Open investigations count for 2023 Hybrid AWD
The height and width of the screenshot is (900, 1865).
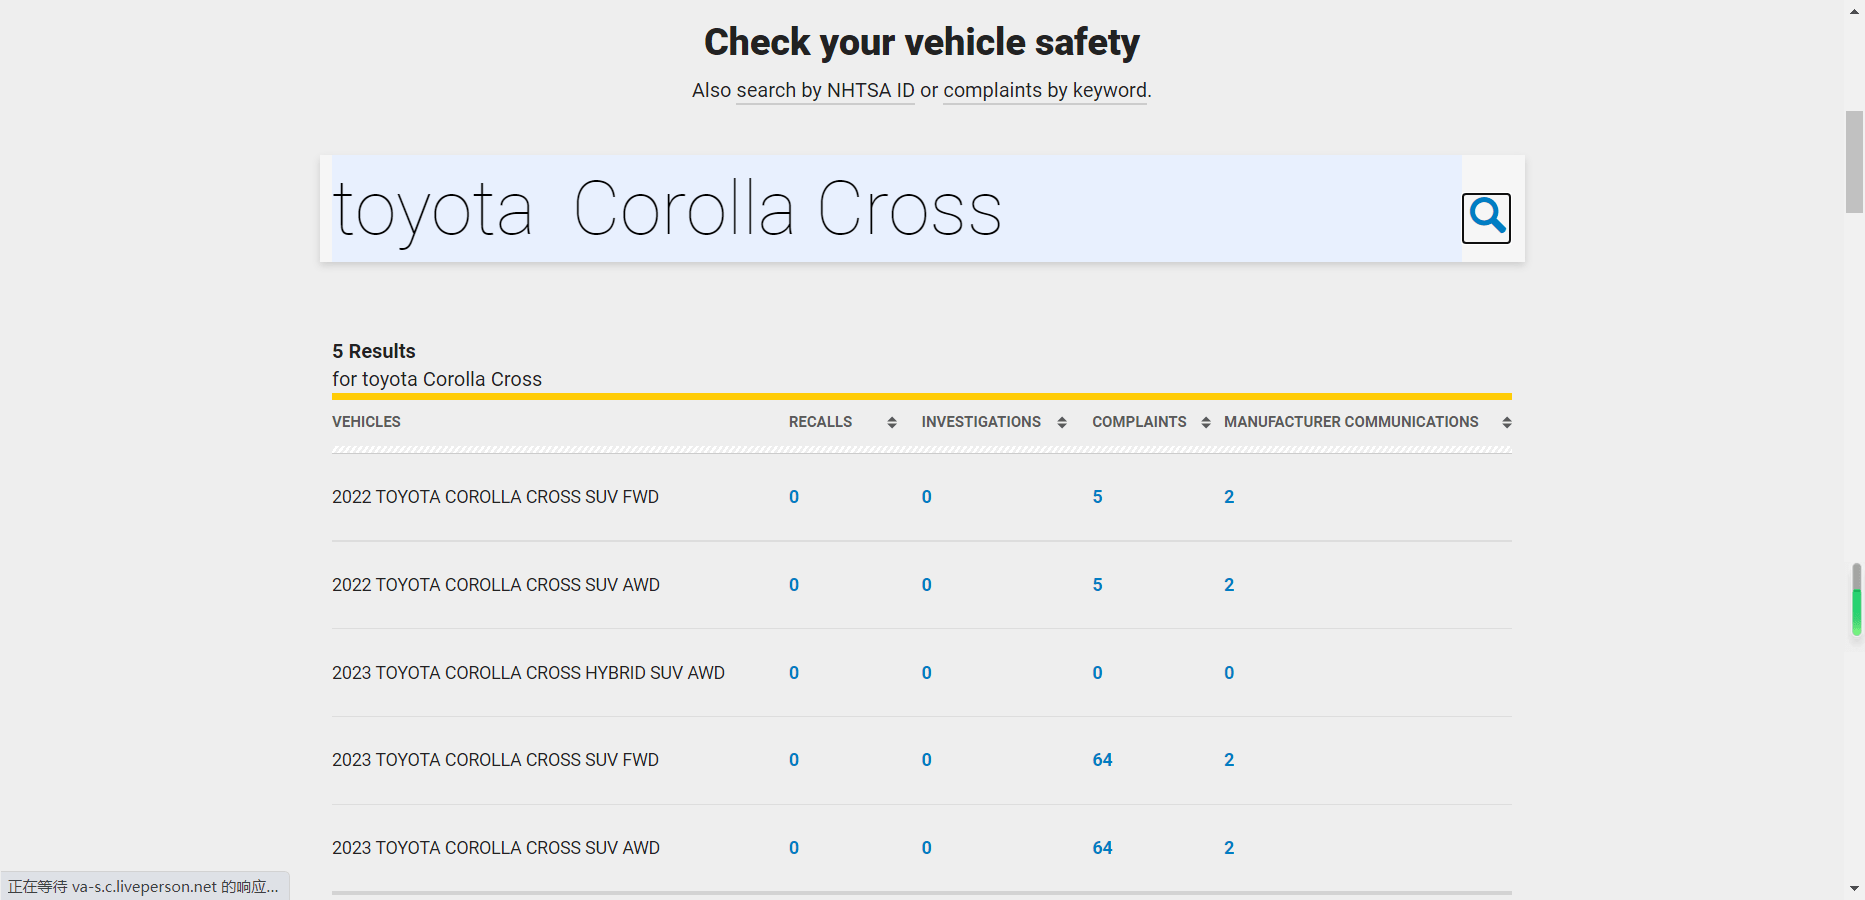tap(927, 673)
